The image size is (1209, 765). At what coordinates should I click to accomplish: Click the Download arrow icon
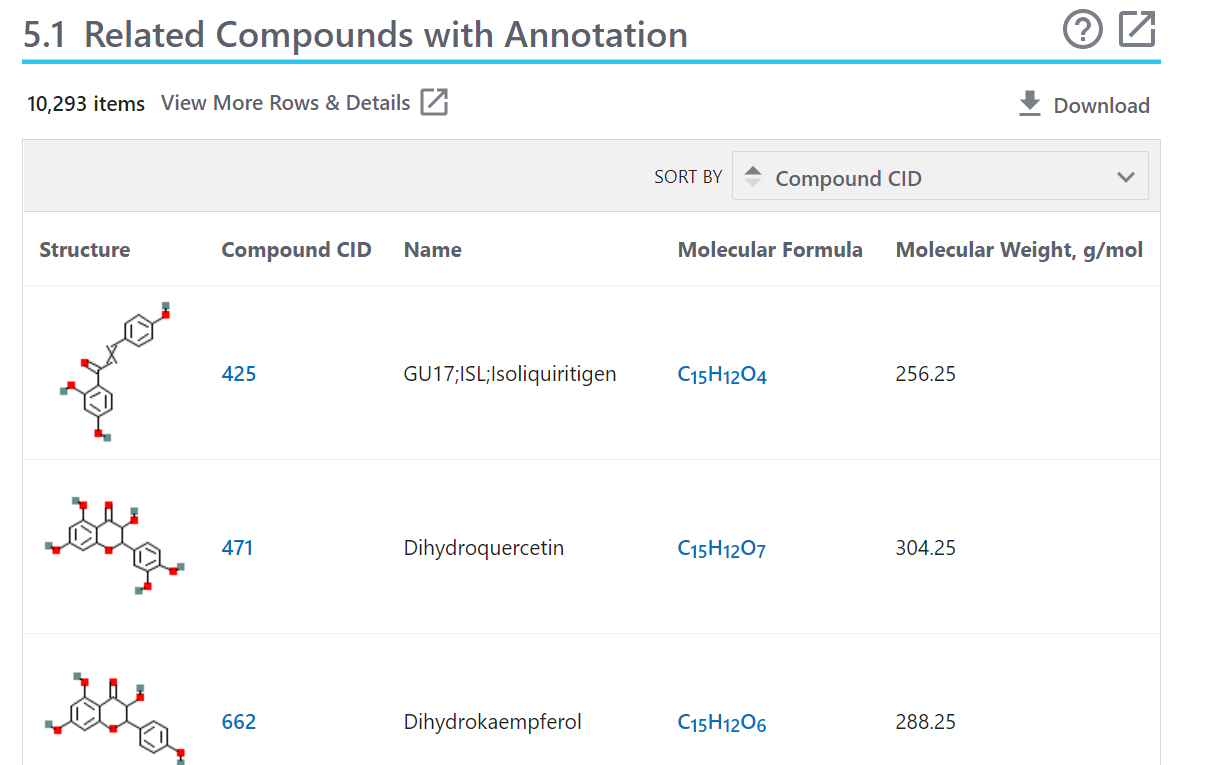[x=1029, y=104]
